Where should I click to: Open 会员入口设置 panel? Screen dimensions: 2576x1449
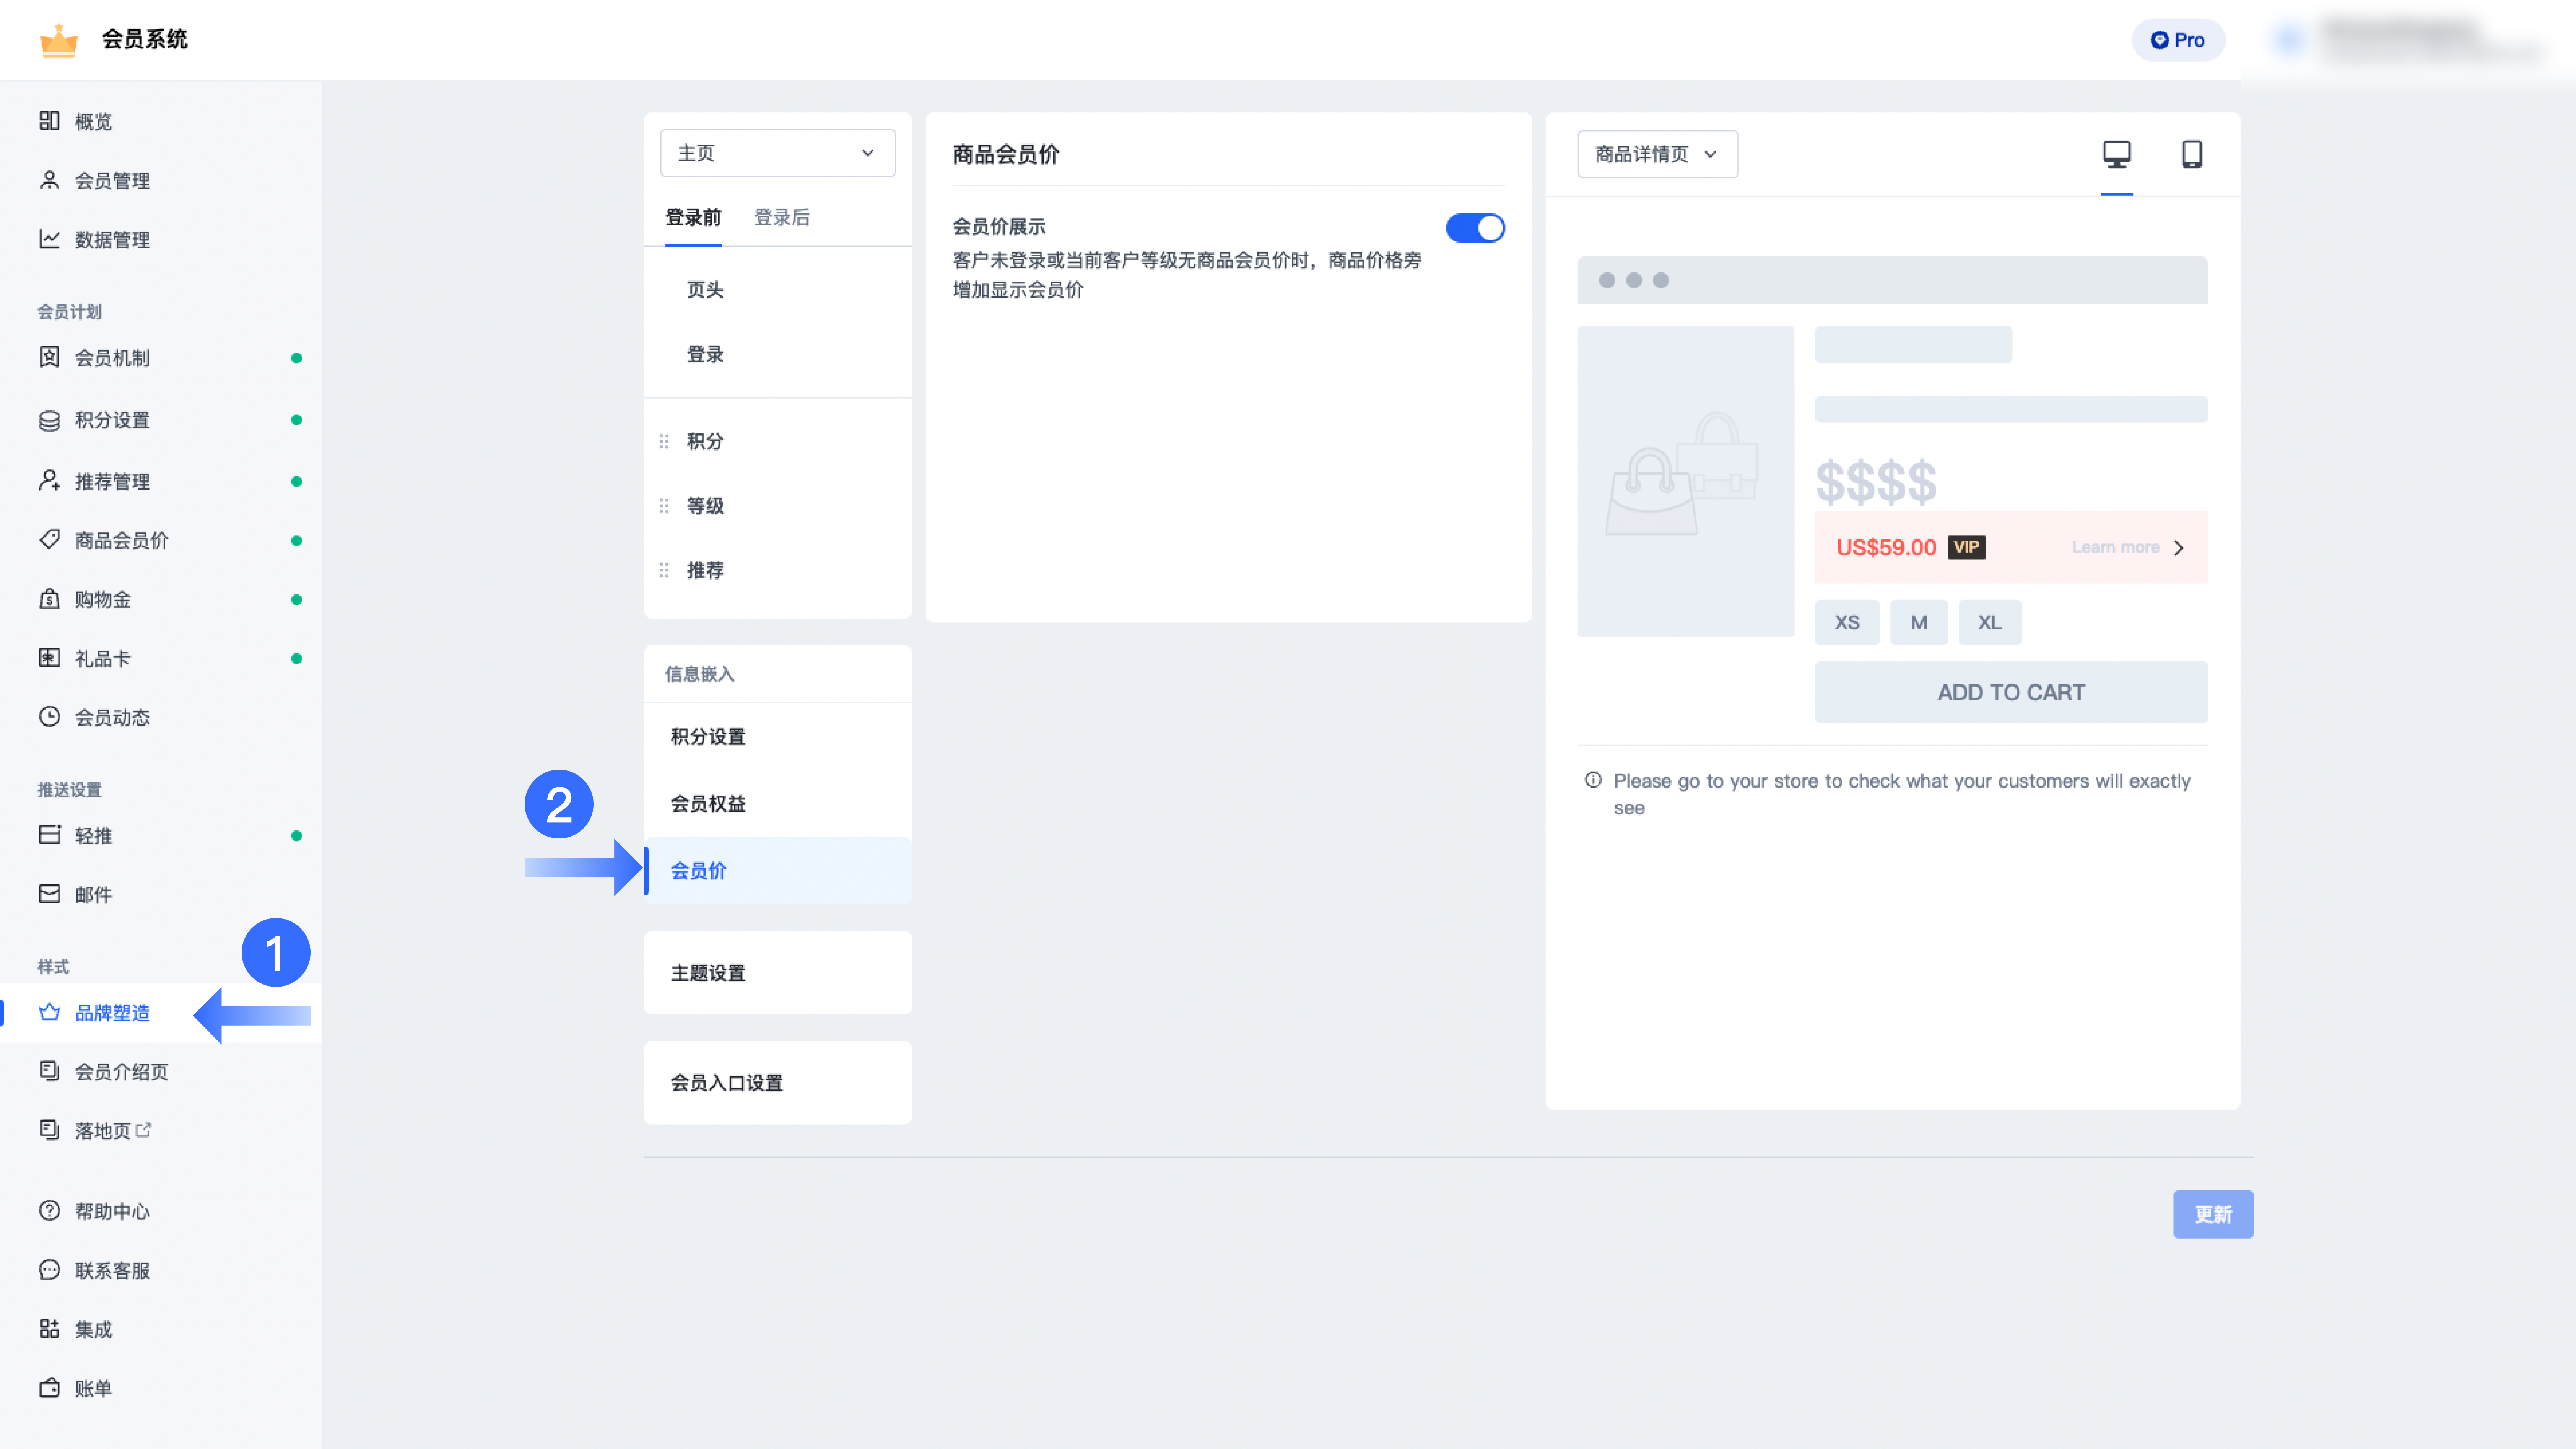tap(777, 1083)
